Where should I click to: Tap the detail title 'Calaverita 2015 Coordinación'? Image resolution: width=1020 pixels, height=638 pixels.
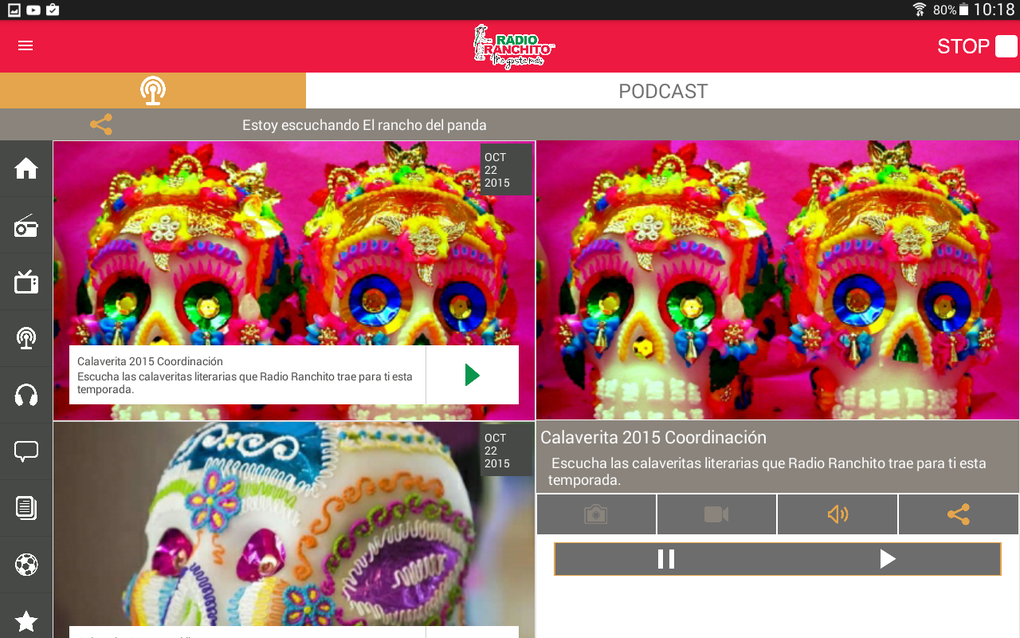pyautogui.click(x=653, y=437)
